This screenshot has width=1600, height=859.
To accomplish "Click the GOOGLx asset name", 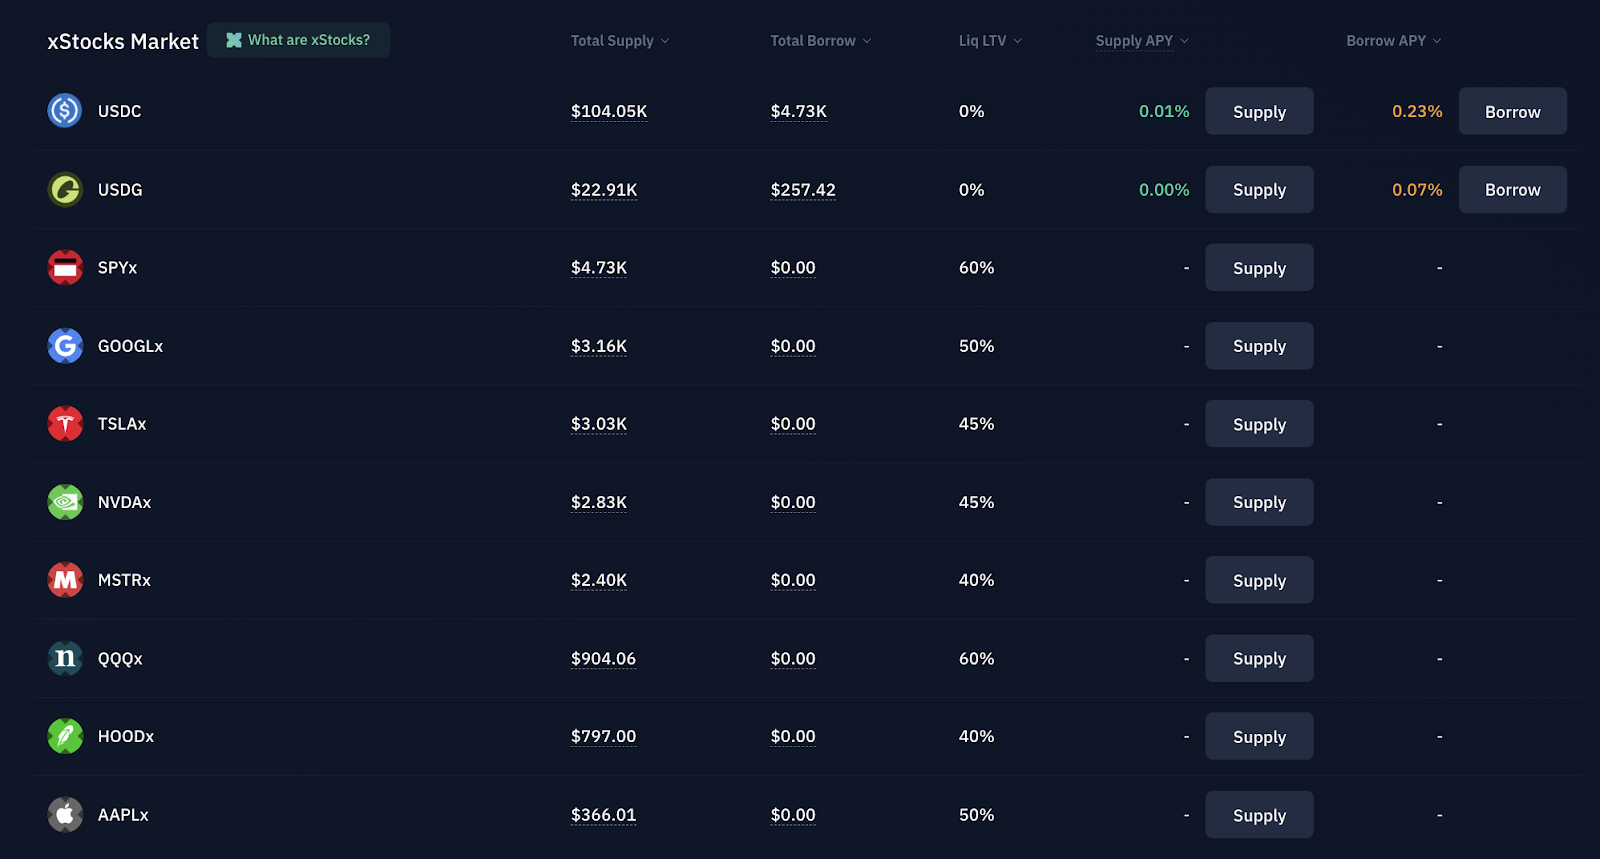I will click(x=130, y=345).
